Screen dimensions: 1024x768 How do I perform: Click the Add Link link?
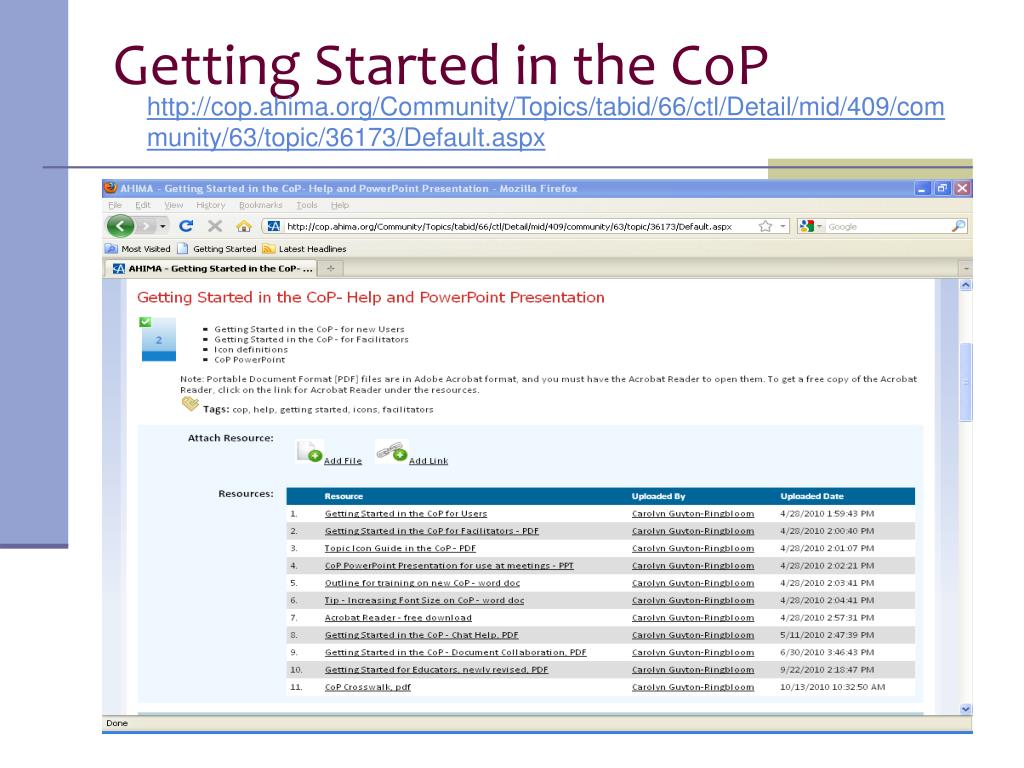[428, 460]
